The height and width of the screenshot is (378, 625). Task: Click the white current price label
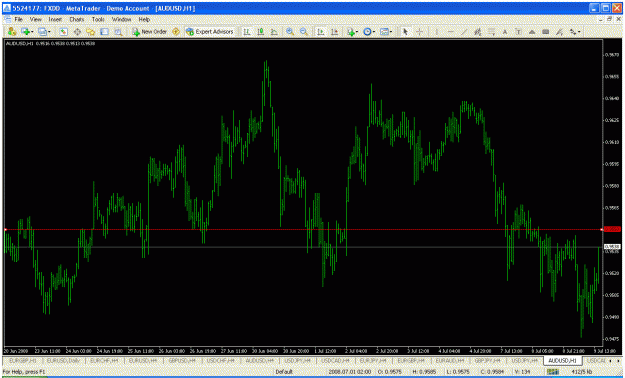point(612,247)
